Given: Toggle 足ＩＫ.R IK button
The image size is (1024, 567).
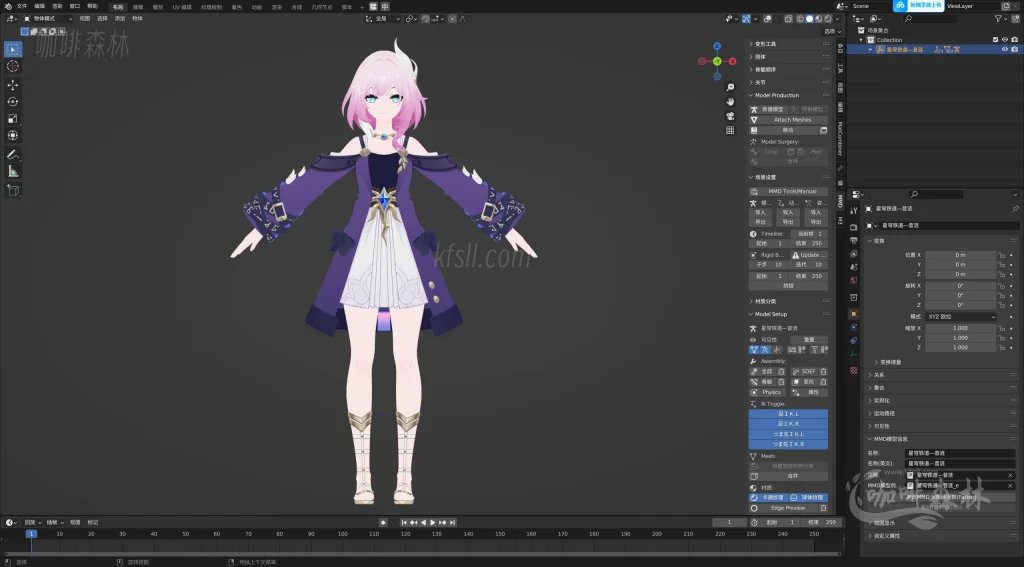Looking at the screenshot, I should [788, 424].
